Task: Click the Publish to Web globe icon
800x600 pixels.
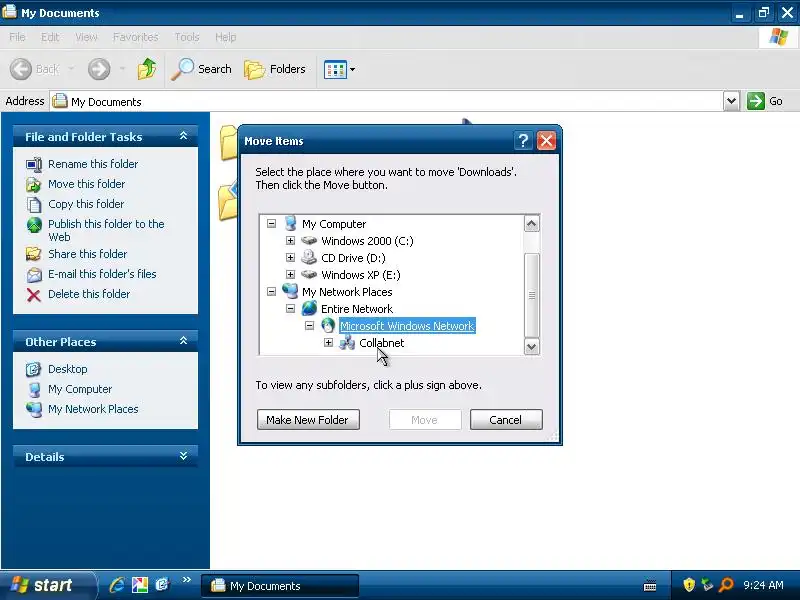Action: point(34,225)
